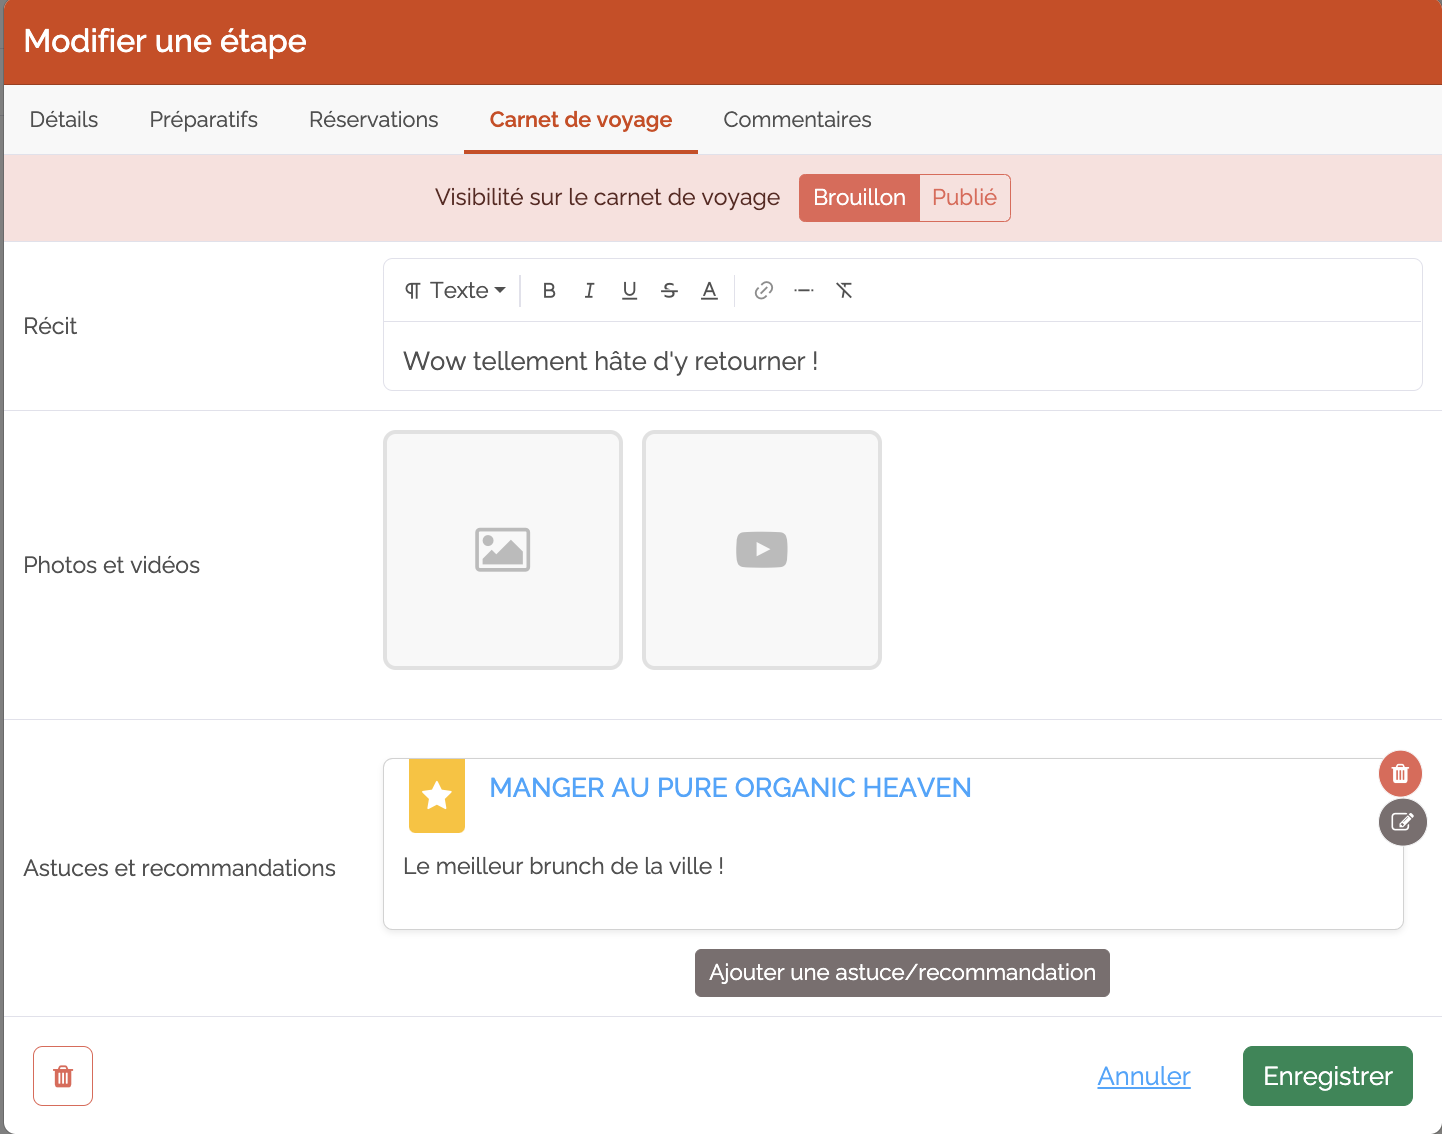Toggle bold formatting in the Récit editor
1442x1134 pixels.
549,290
